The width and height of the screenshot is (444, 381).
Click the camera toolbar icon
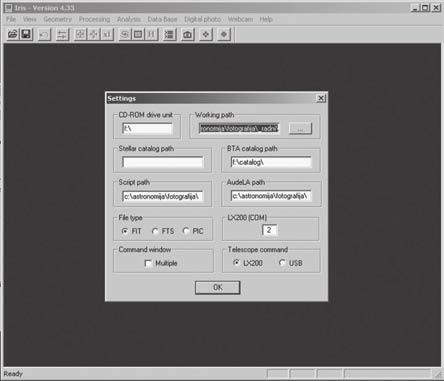(x=188, y=34)
